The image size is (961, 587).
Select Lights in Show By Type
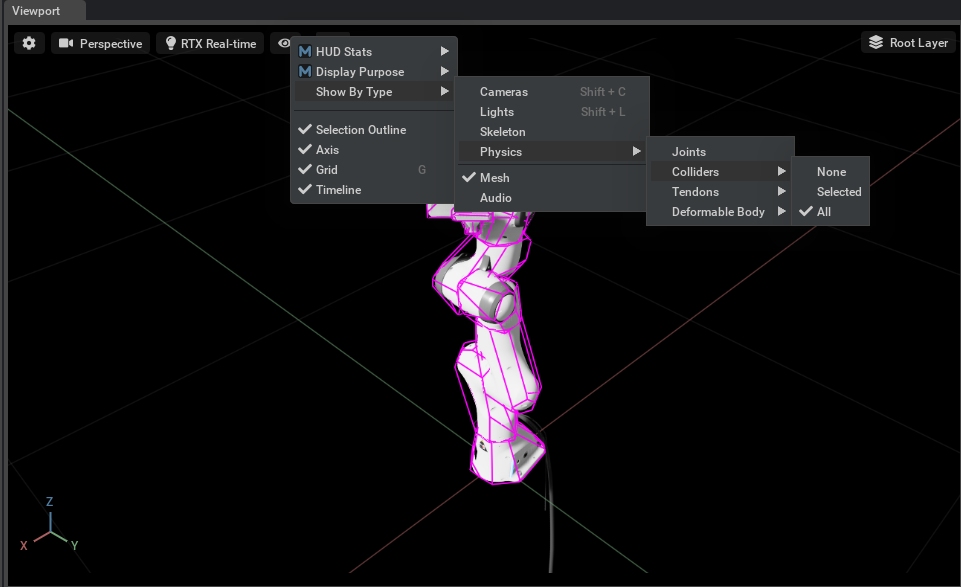pyautogui.click(x=497, y=112)
